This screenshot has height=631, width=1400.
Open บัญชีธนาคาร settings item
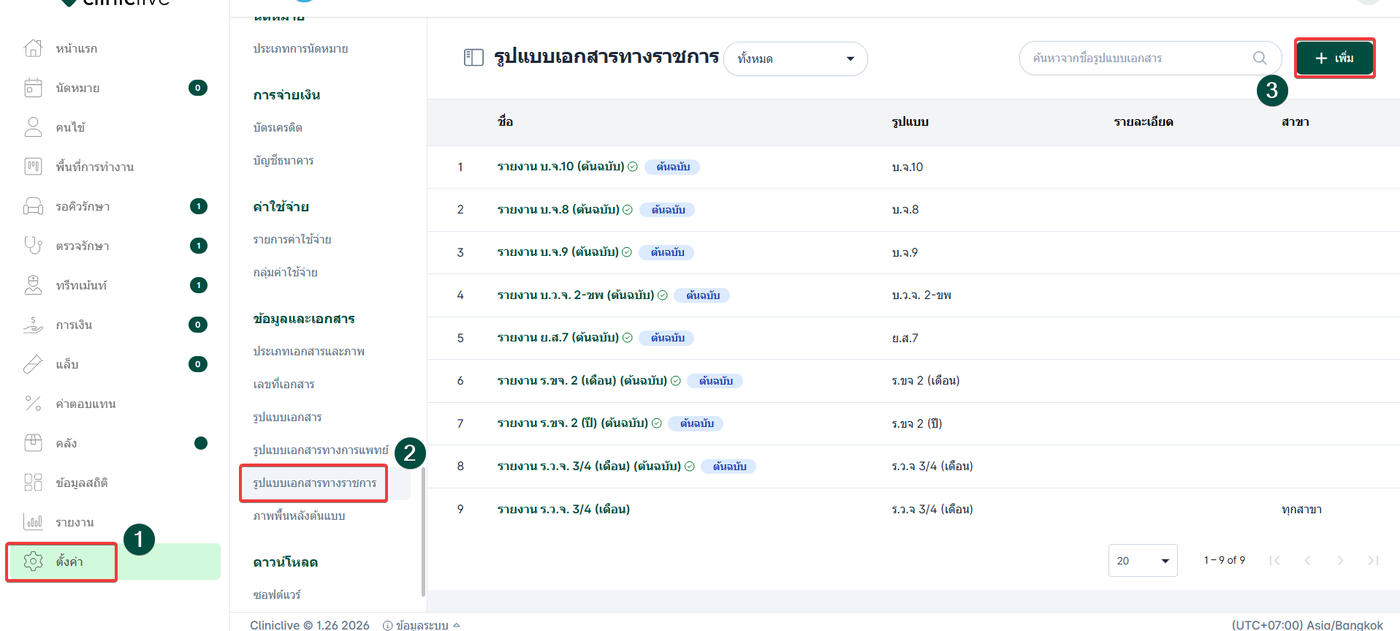tap(284, 160)
